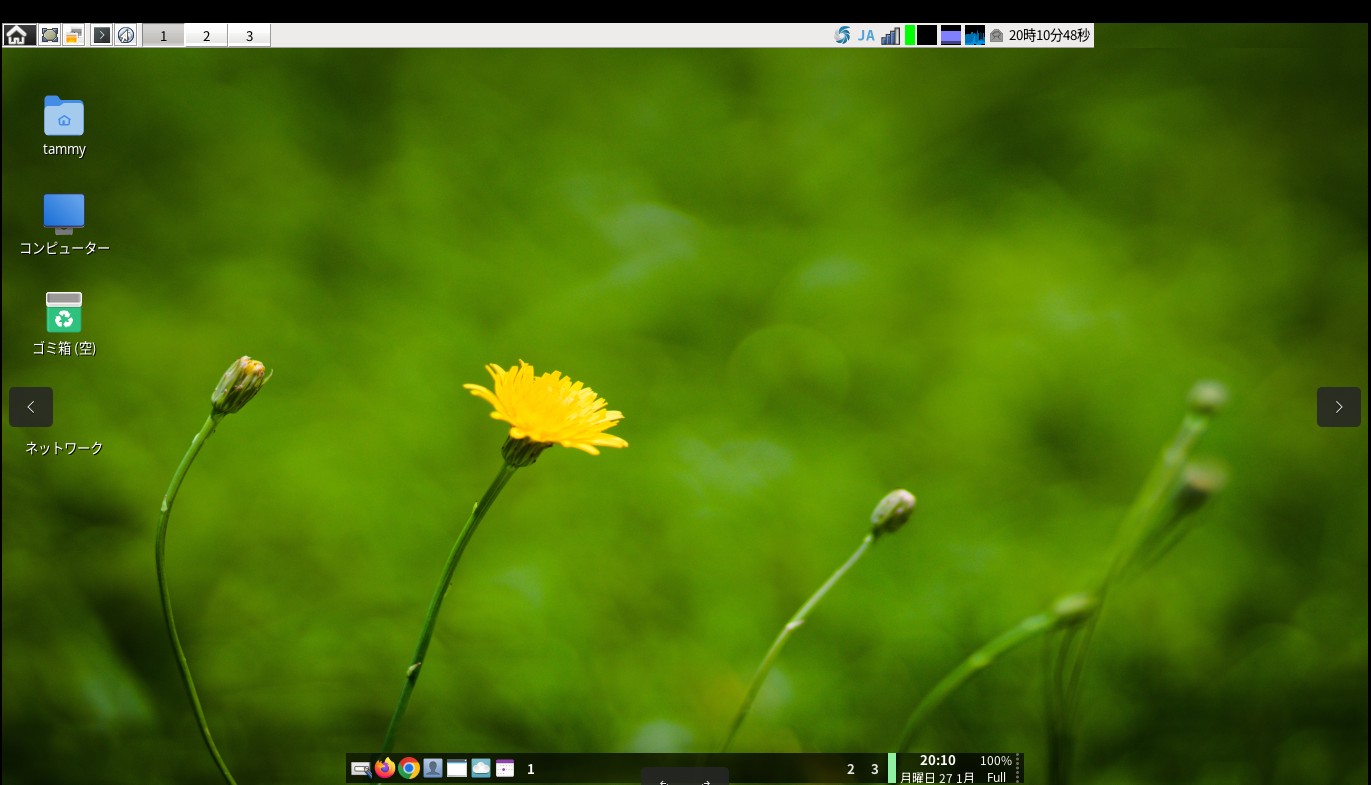Click the dark chevron icon on the top panel
Viewport: 1371px width, 785px height.
(101, 34)
